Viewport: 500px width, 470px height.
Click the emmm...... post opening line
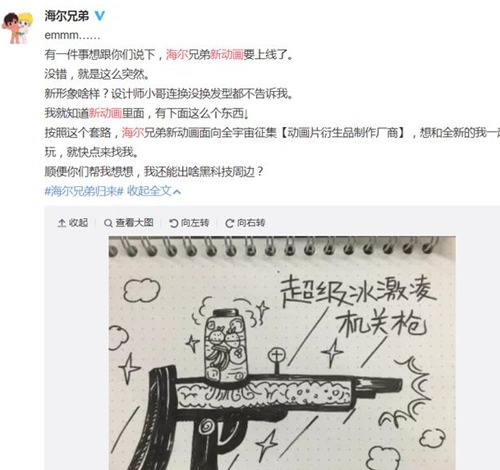pos(72,35)
